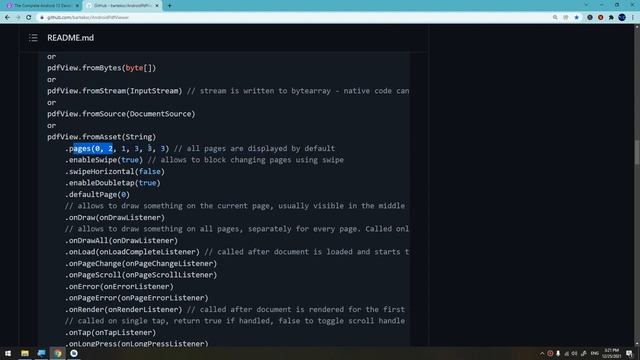
Task: Click the .onRender(onRenderListener) code
Action: click(124, 309)
